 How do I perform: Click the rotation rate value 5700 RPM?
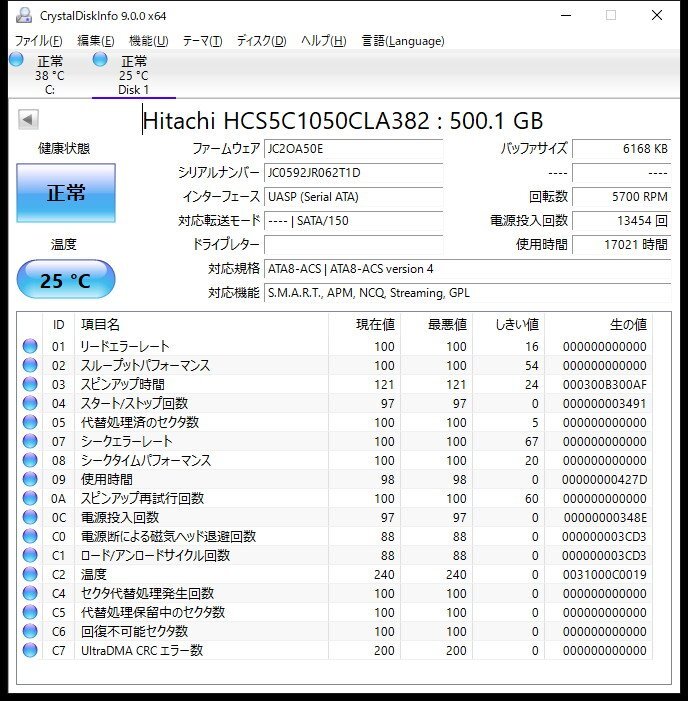pyautogui.click(x=622, y=197)
